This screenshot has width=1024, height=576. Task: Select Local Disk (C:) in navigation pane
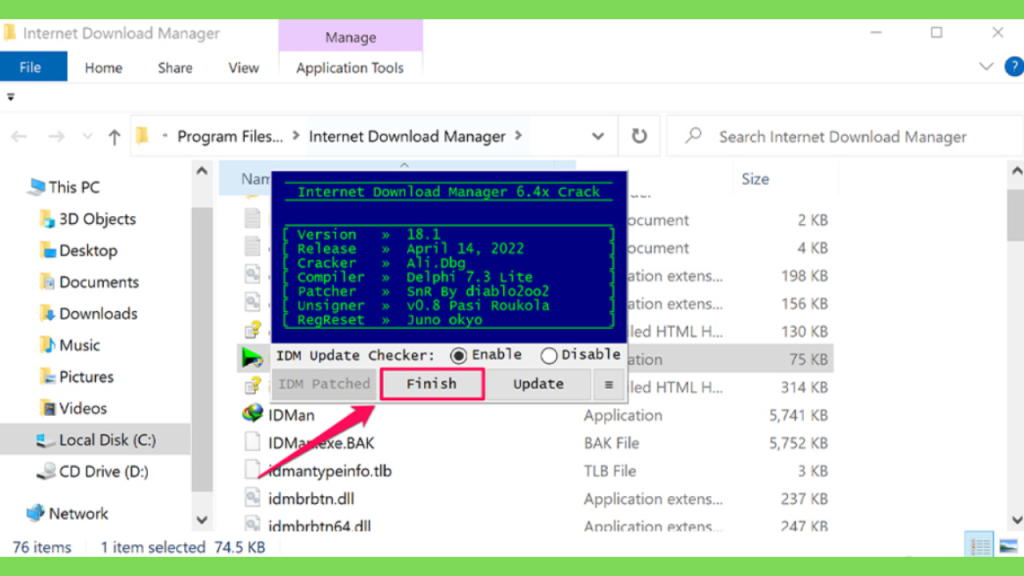95,440
